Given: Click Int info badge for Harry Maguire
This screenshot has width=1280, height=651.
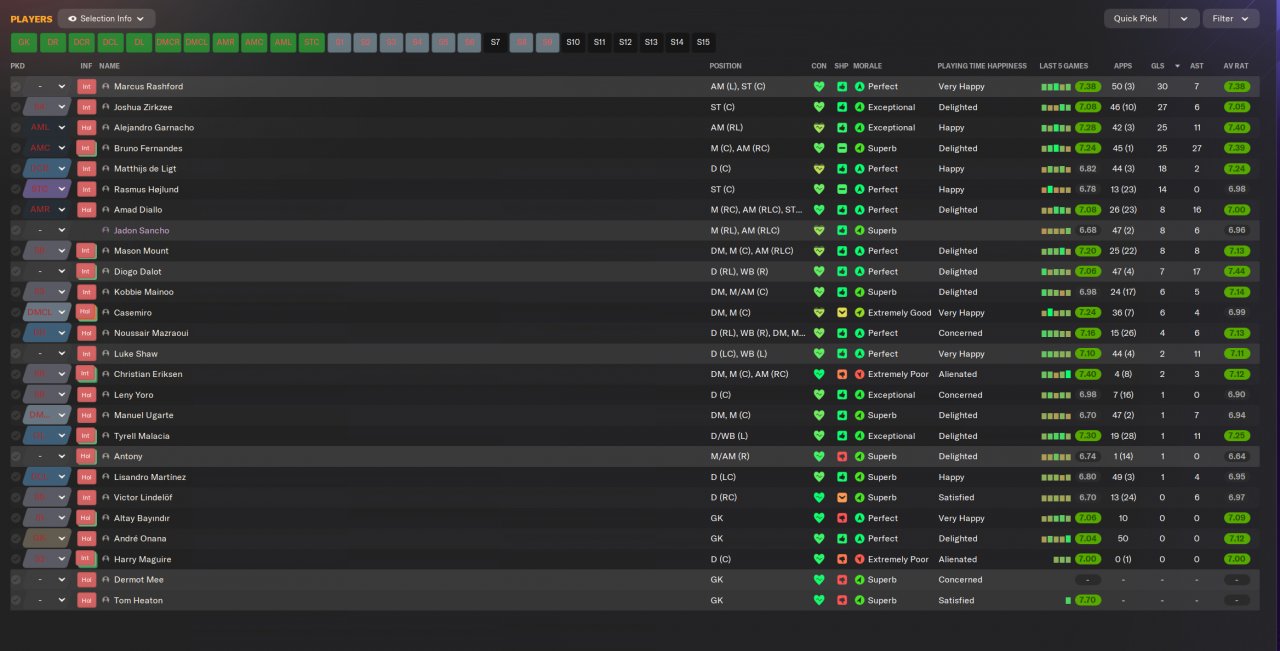Looking at the screenshot, I should (86, 559).
